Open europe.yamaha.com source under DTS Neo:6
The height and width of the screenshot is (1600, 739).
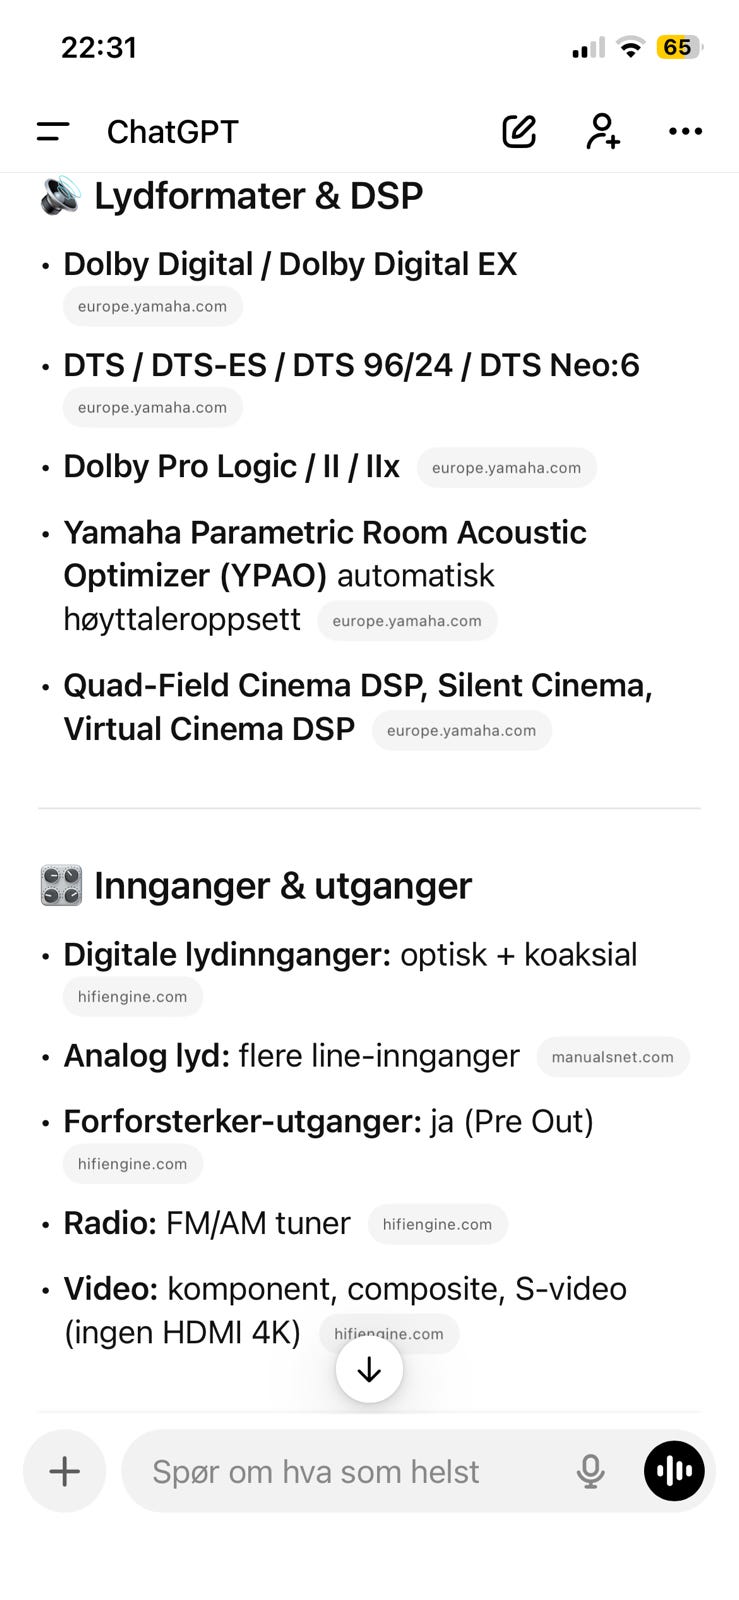[152, 407]
